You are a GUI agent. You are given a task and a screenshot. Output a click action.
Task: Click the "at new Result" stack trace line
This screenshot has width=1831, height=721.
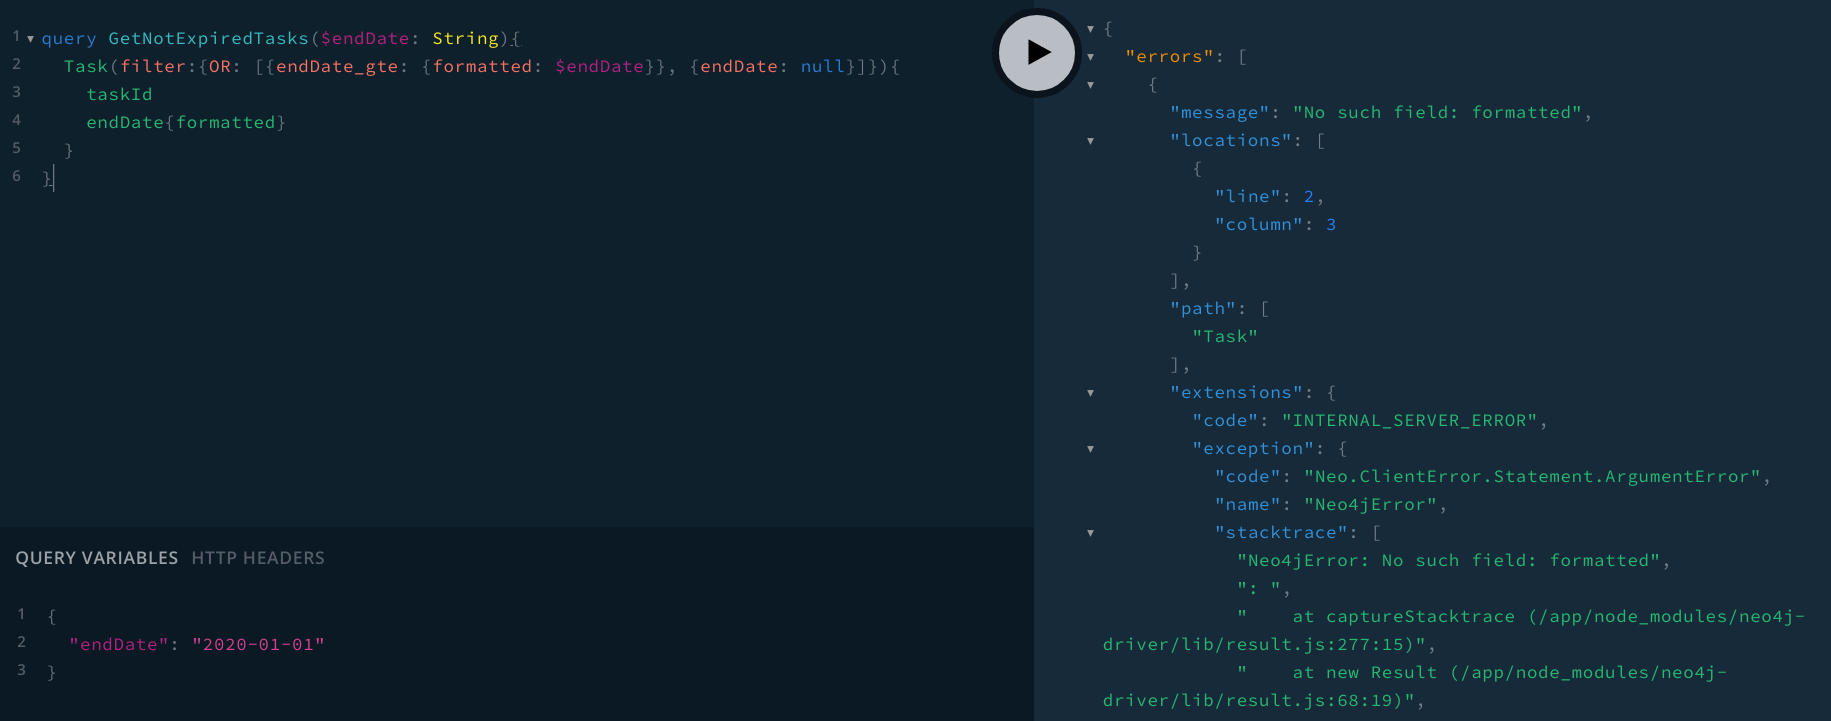pos(1415,686)
